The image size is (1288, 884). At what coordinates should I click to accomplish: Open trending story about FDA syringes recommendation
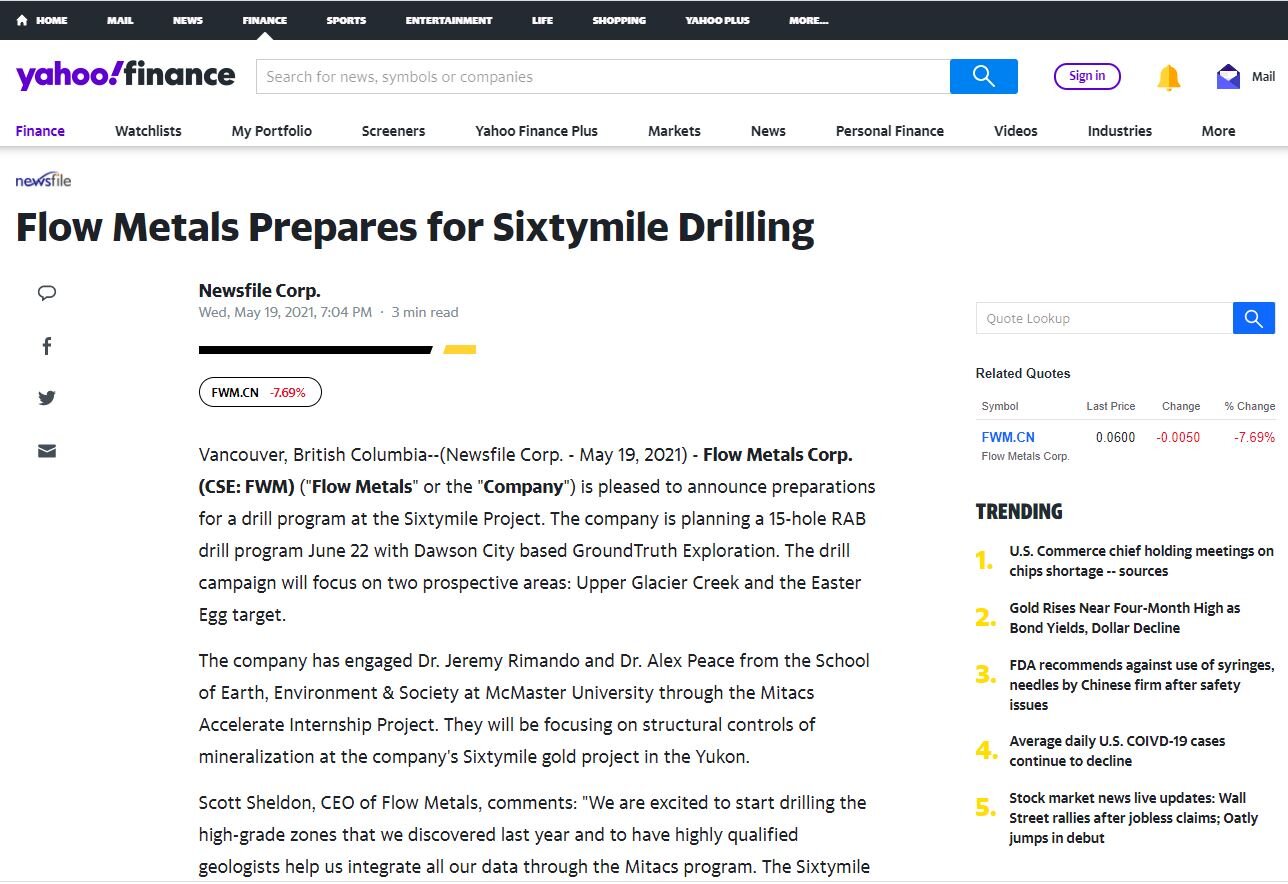tap(1141, 685)
